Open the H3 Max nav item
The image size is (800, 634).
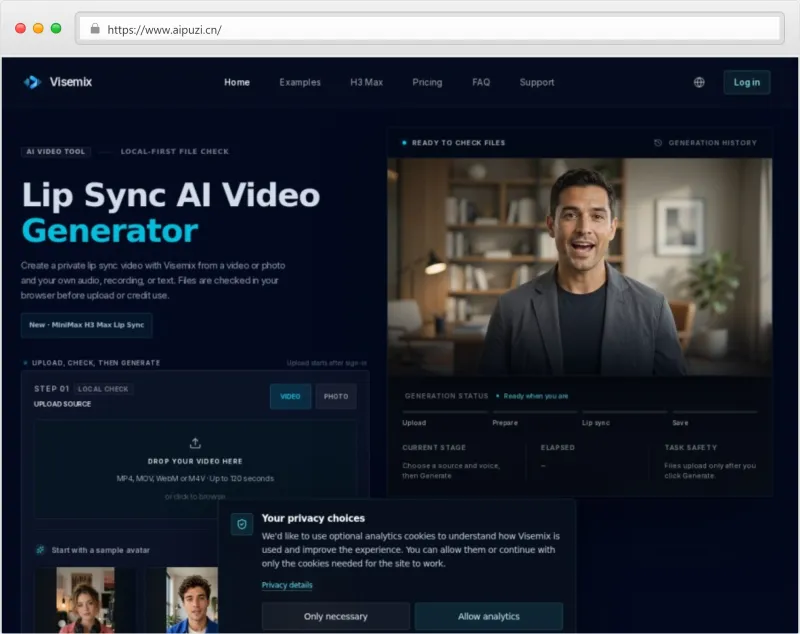(x=366, y=82)
